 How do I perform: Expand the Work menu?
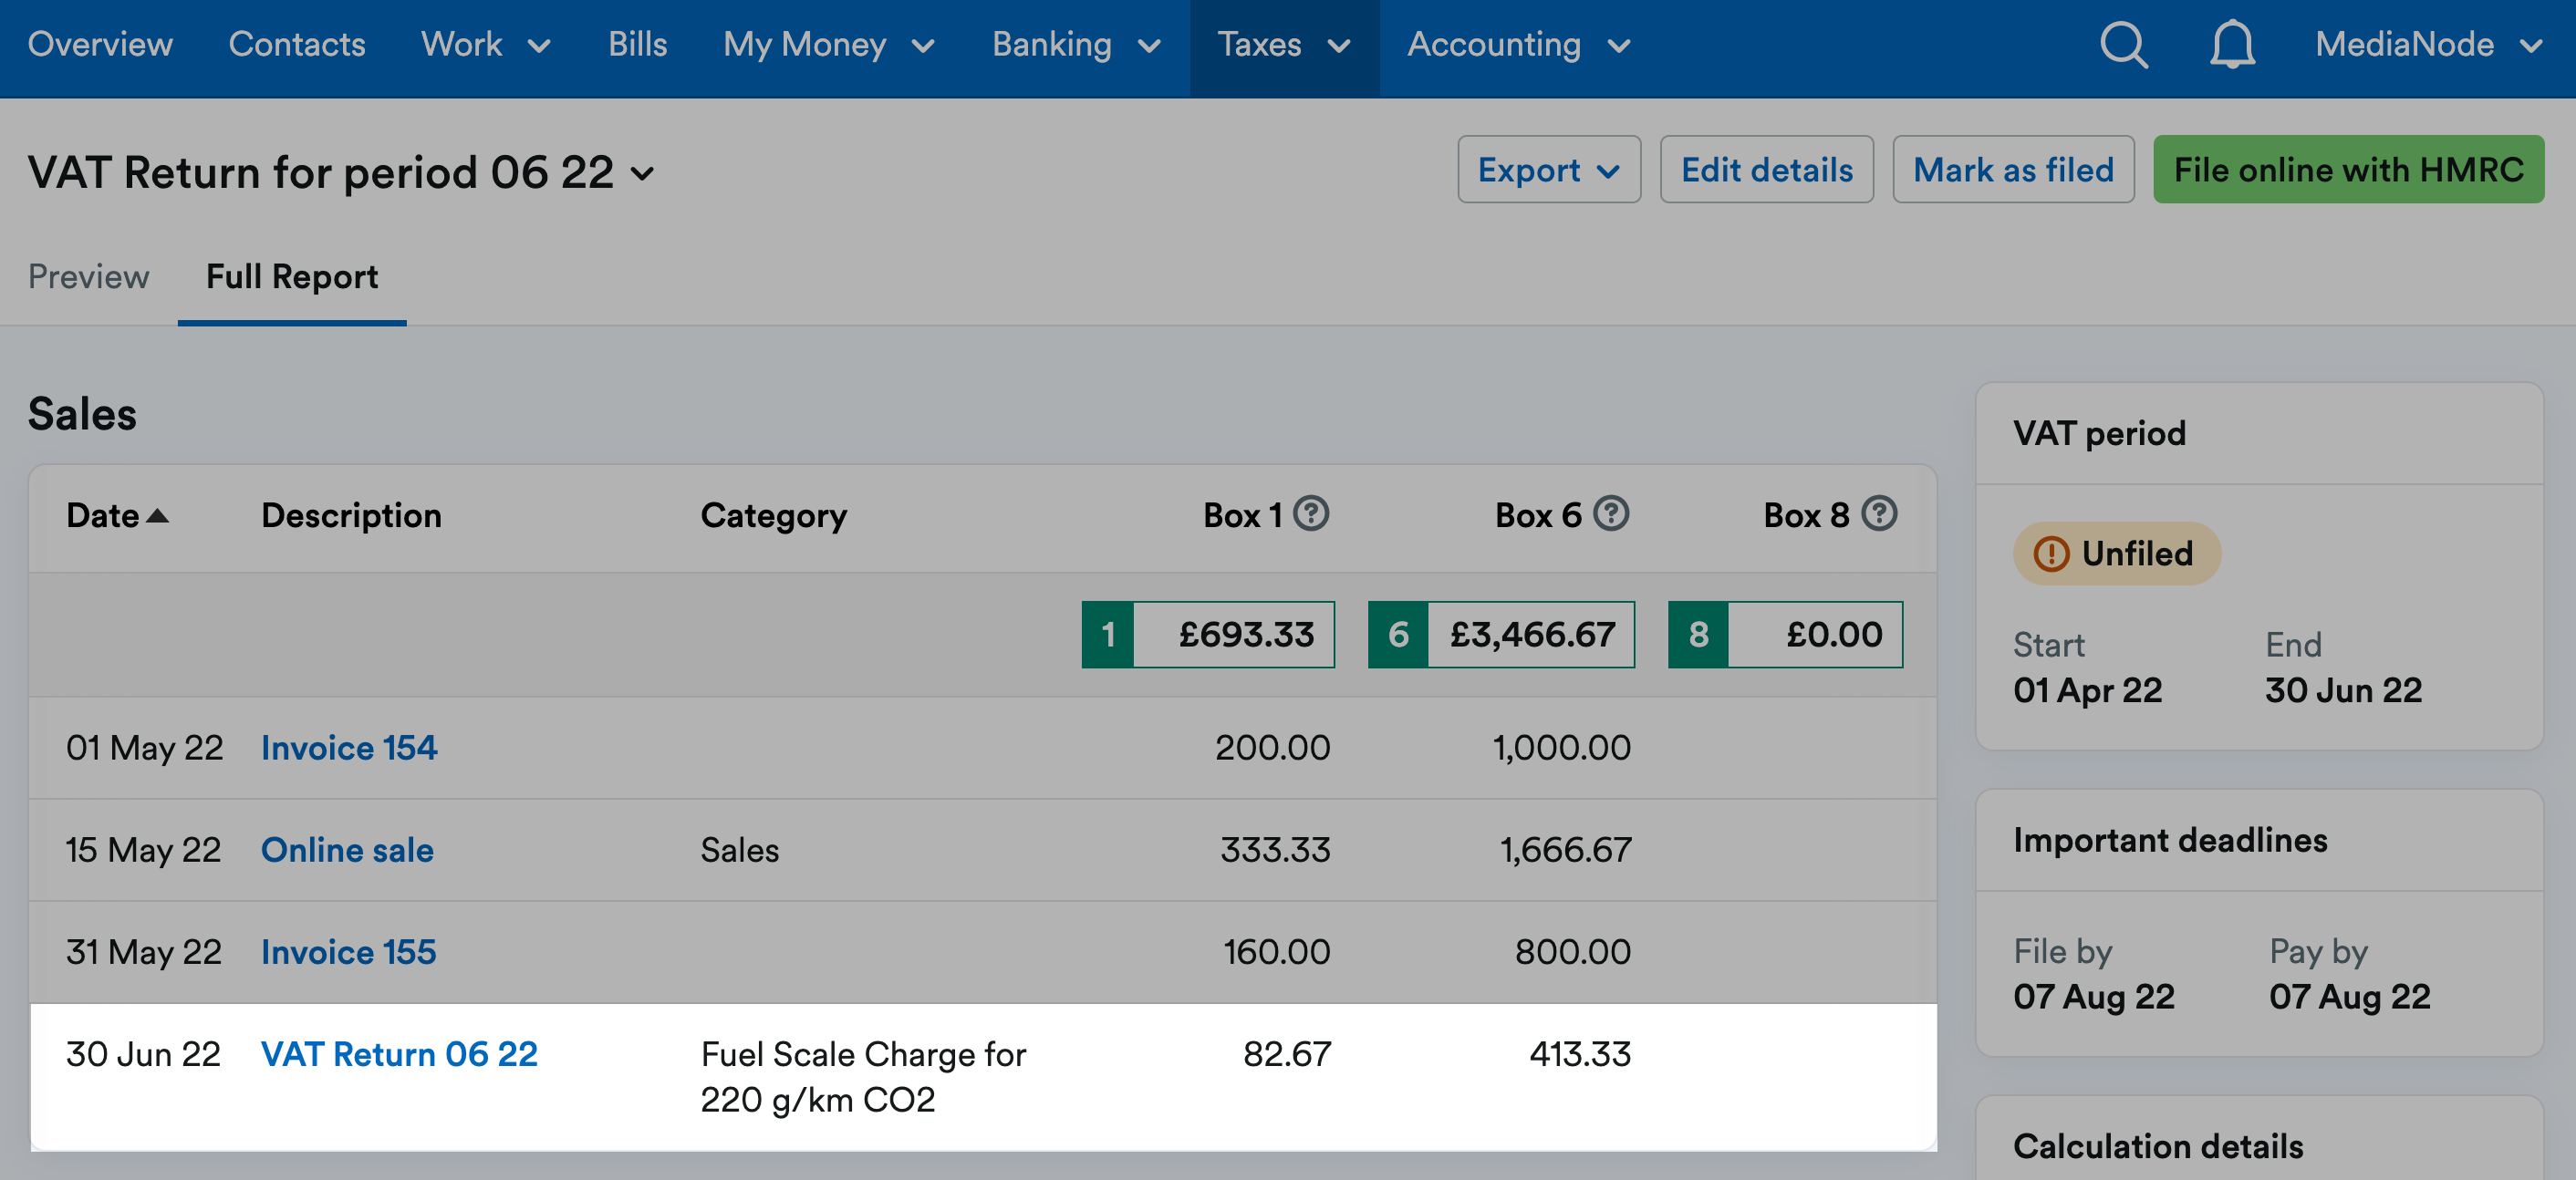coord(486,45)
